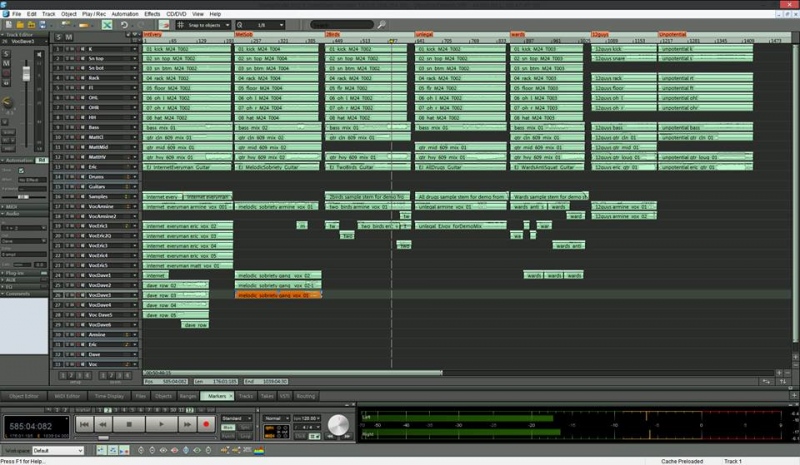This screenshot has height=465, width=800.
Task: Adjust the track editor volume fader
Action: [27, 74]
